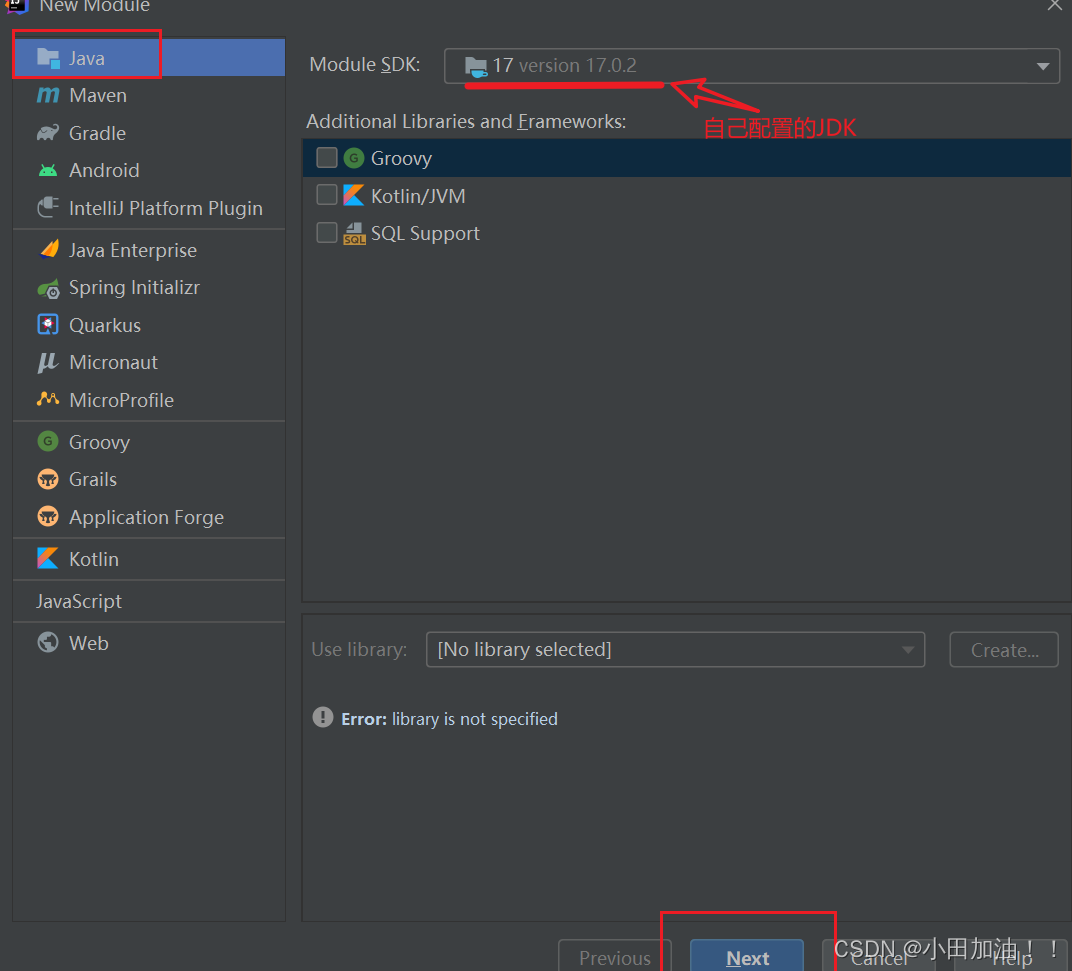Choose Micronaut module type
This screenshot has height=971, width=1072.
click(x=149, y=362)
